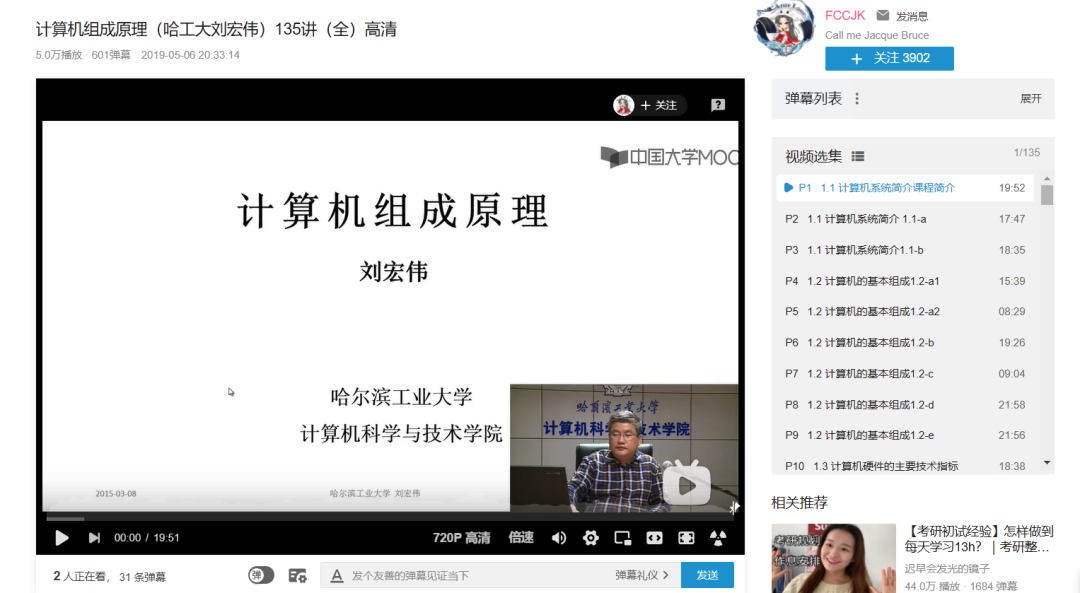Viewport: 1080px width, 593px height.
Task: Open 倍速 playback speed menu
Action: coord(521,538)
